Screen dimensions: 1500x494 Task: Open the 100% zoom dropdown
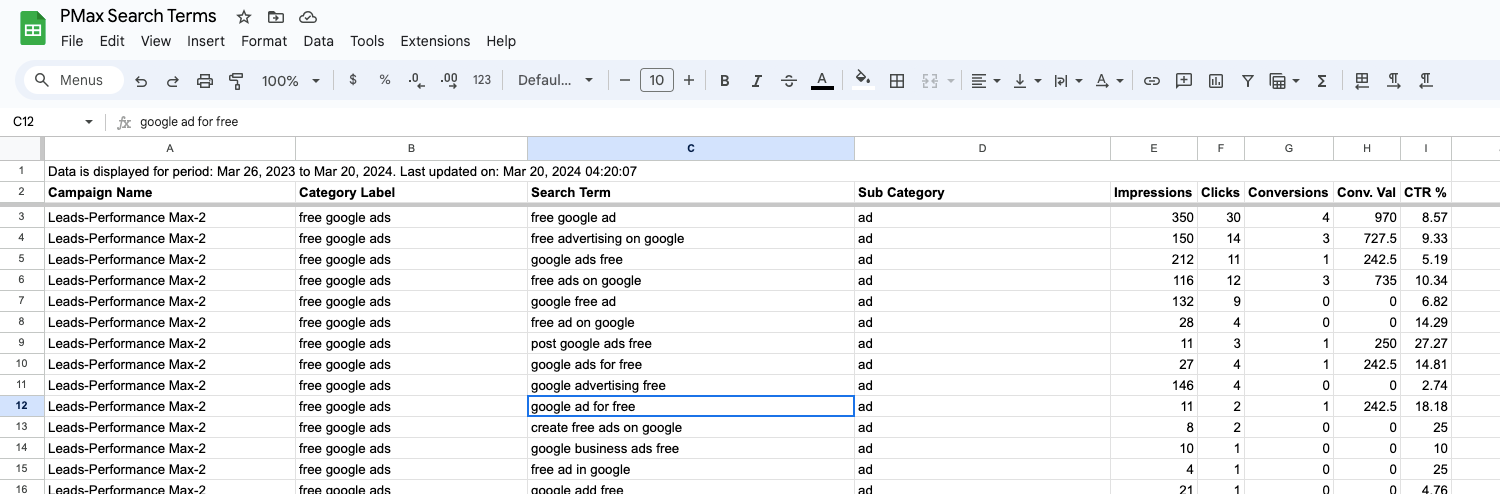pyautogui.click(x=291, y=81)
